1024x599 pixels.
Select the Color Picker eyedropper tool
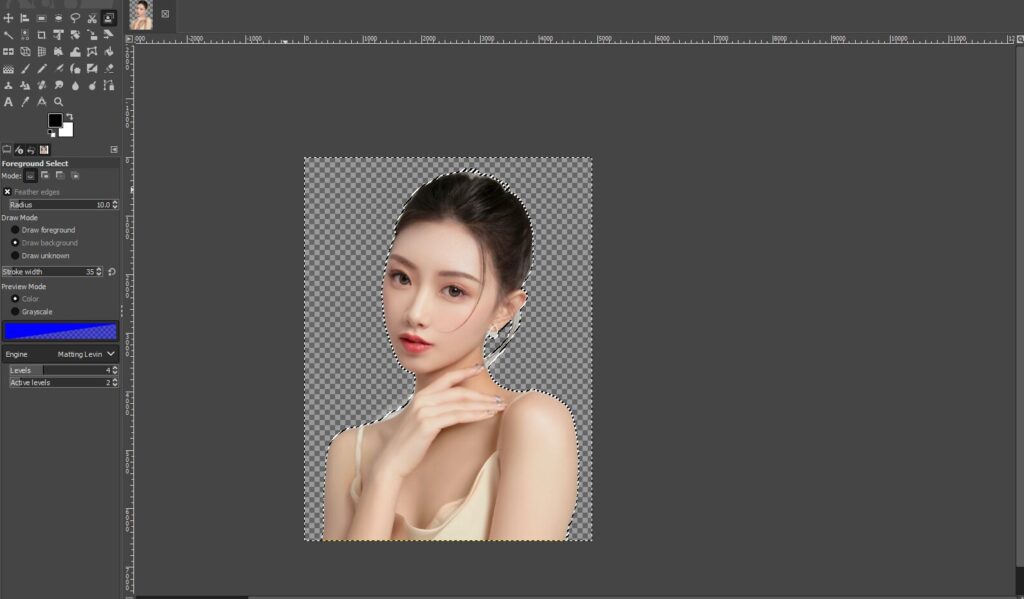coord(25,102)
